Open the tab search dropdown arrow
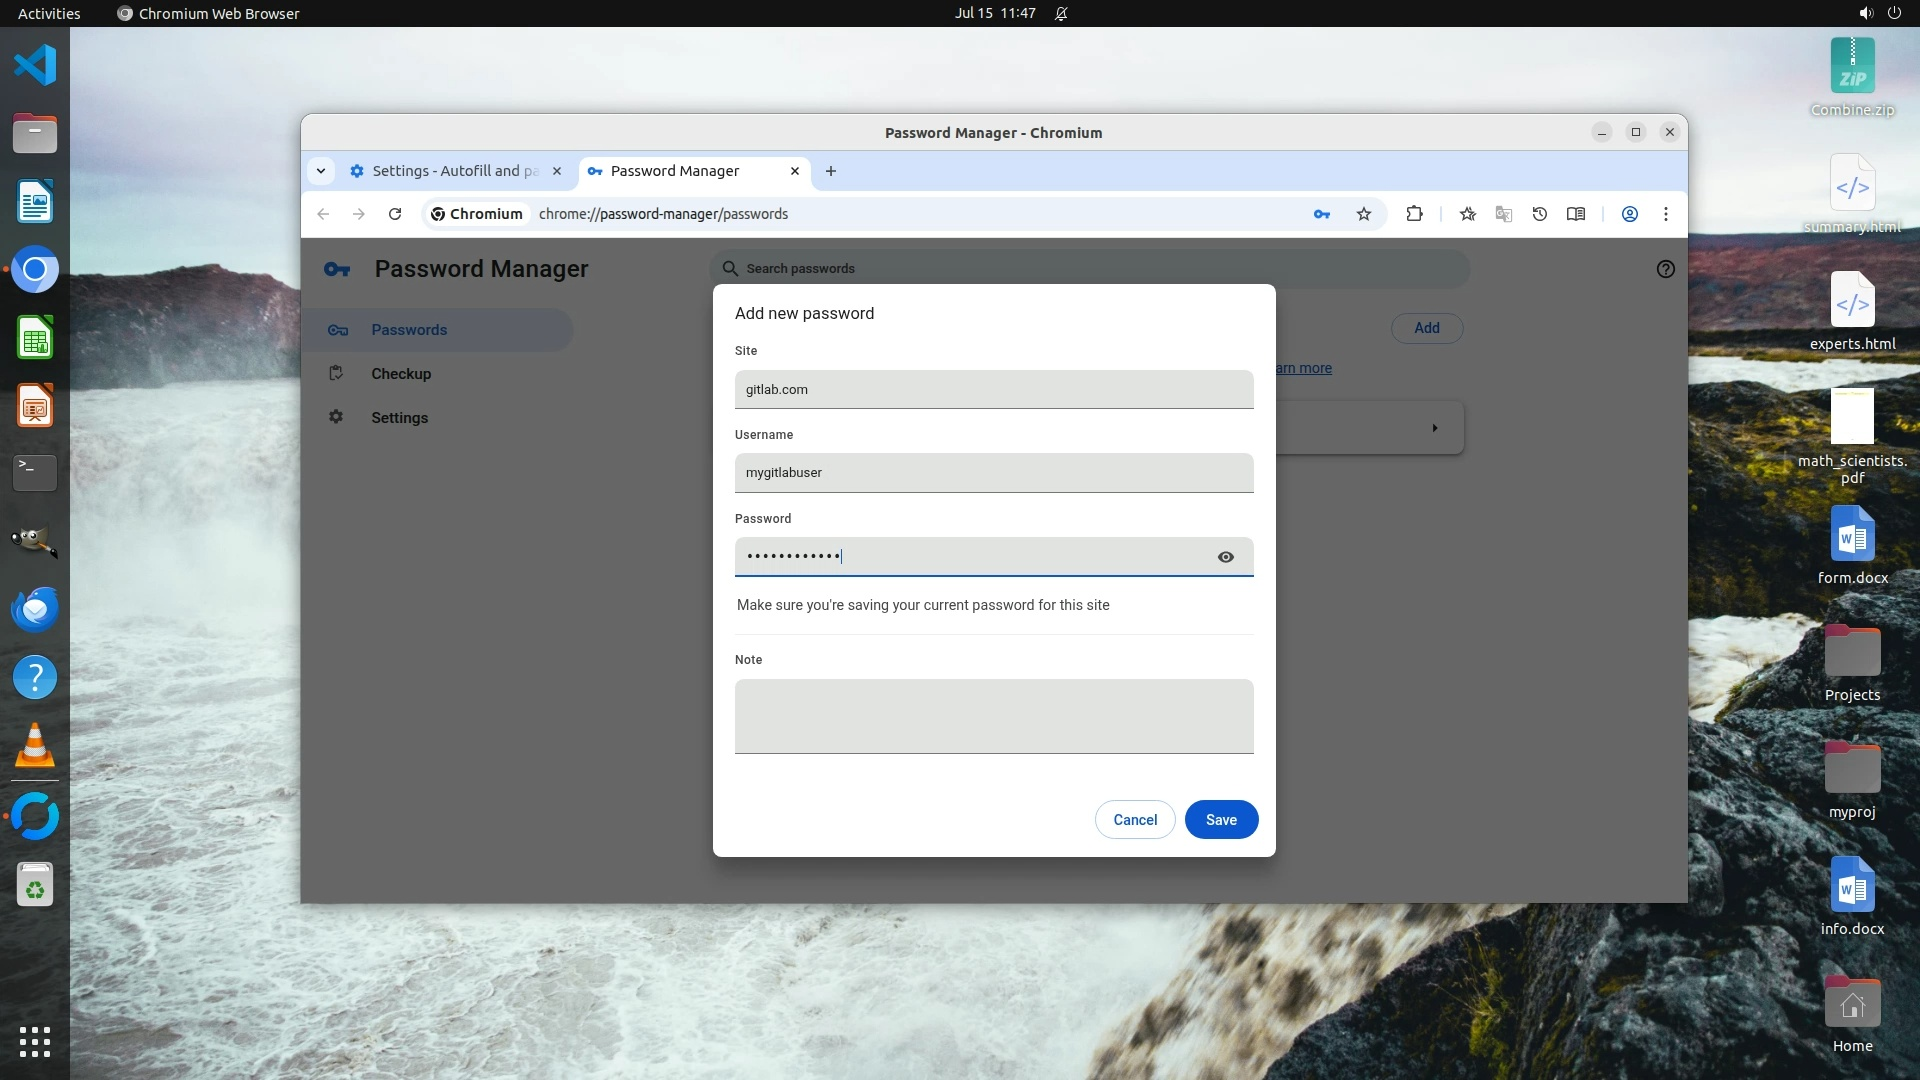This screenshot has width=1920, height=1080. click(321, 171)
